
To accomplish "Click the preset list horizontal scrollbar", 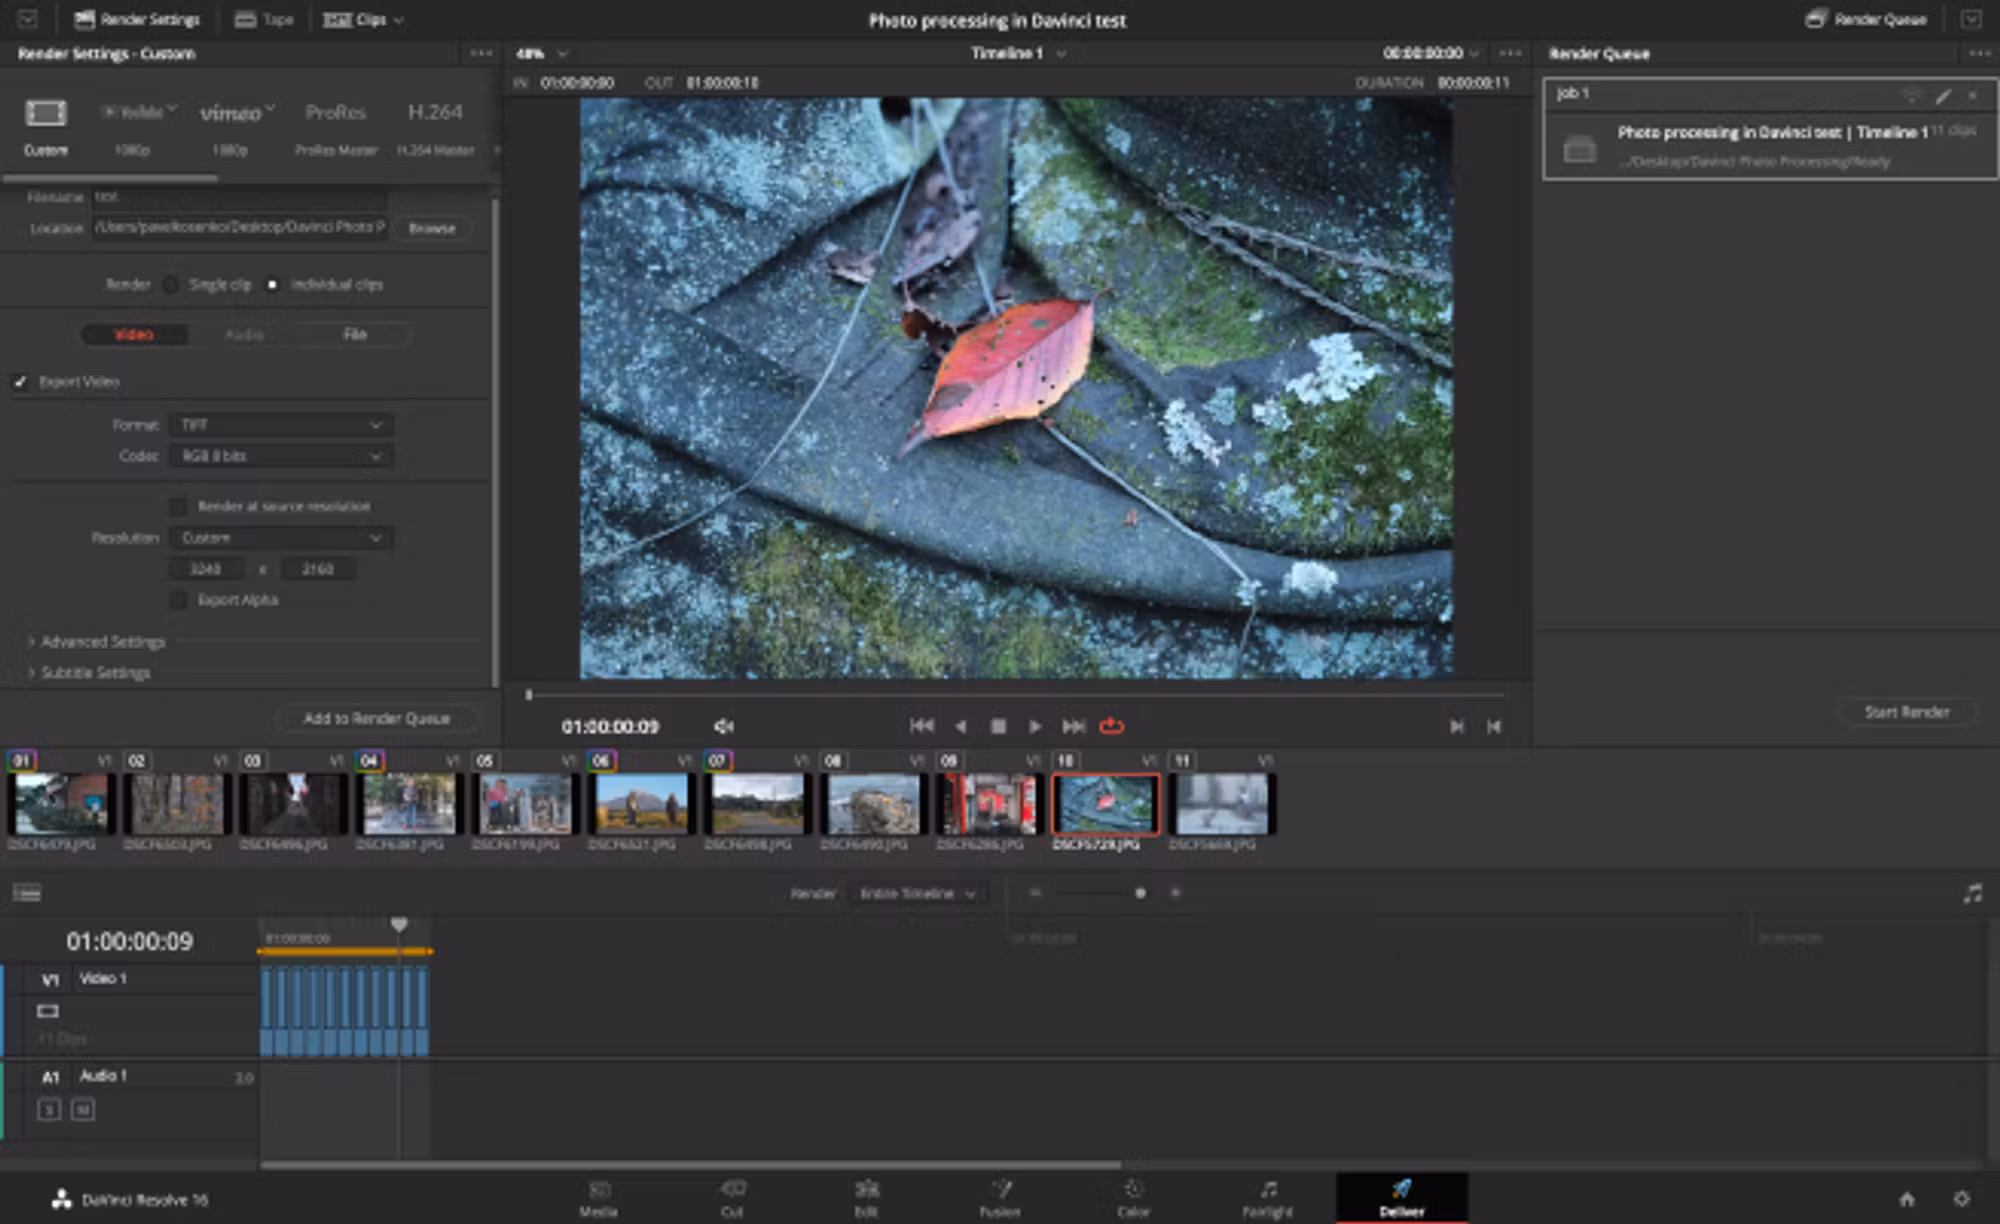I will coord(110,178).
